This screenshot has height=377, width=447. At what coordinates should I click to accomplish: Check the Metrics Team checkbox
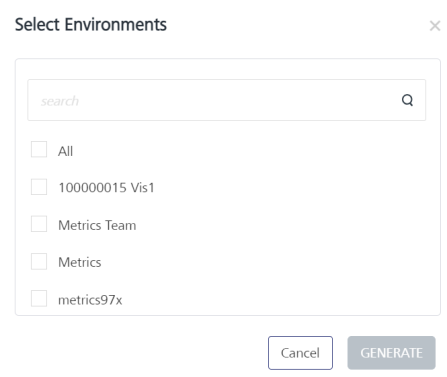pos(39,224)
